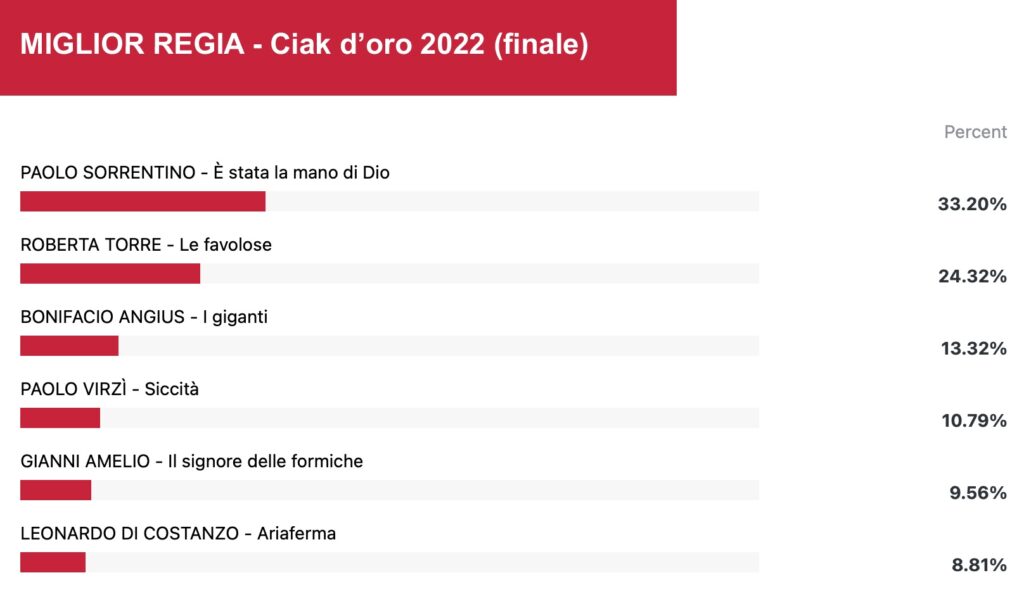Click the 13.32% percentage value
The height and width of the screenshot is (599, 1024).
pos(973,348)
